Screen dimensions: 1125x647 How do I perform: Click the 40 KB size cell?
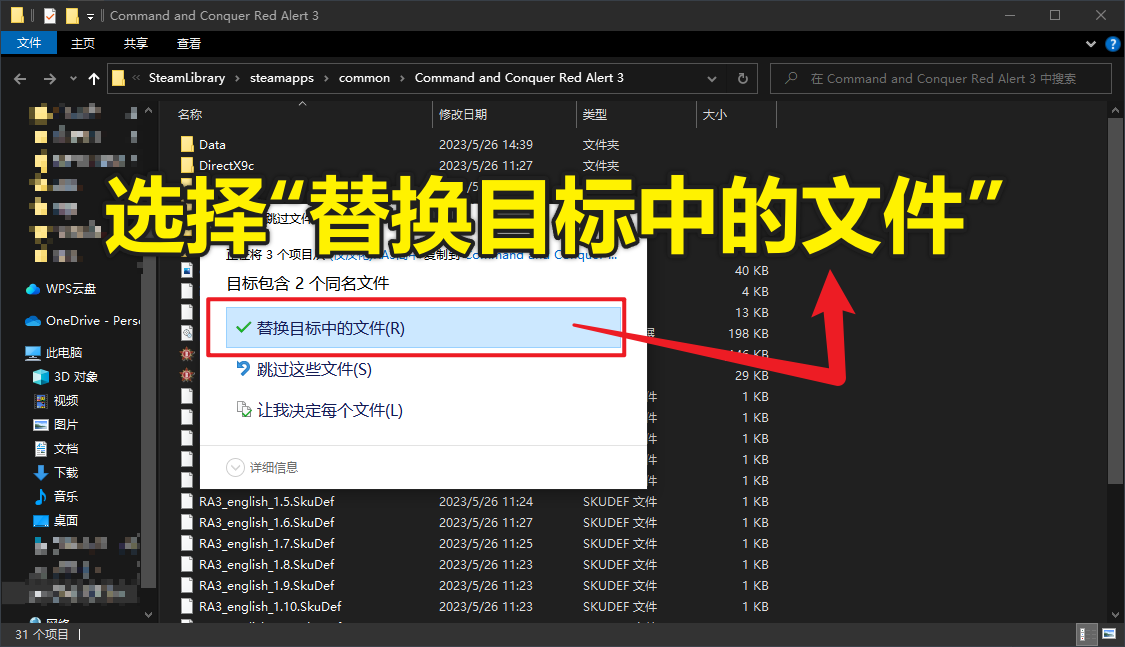(751, 270)
